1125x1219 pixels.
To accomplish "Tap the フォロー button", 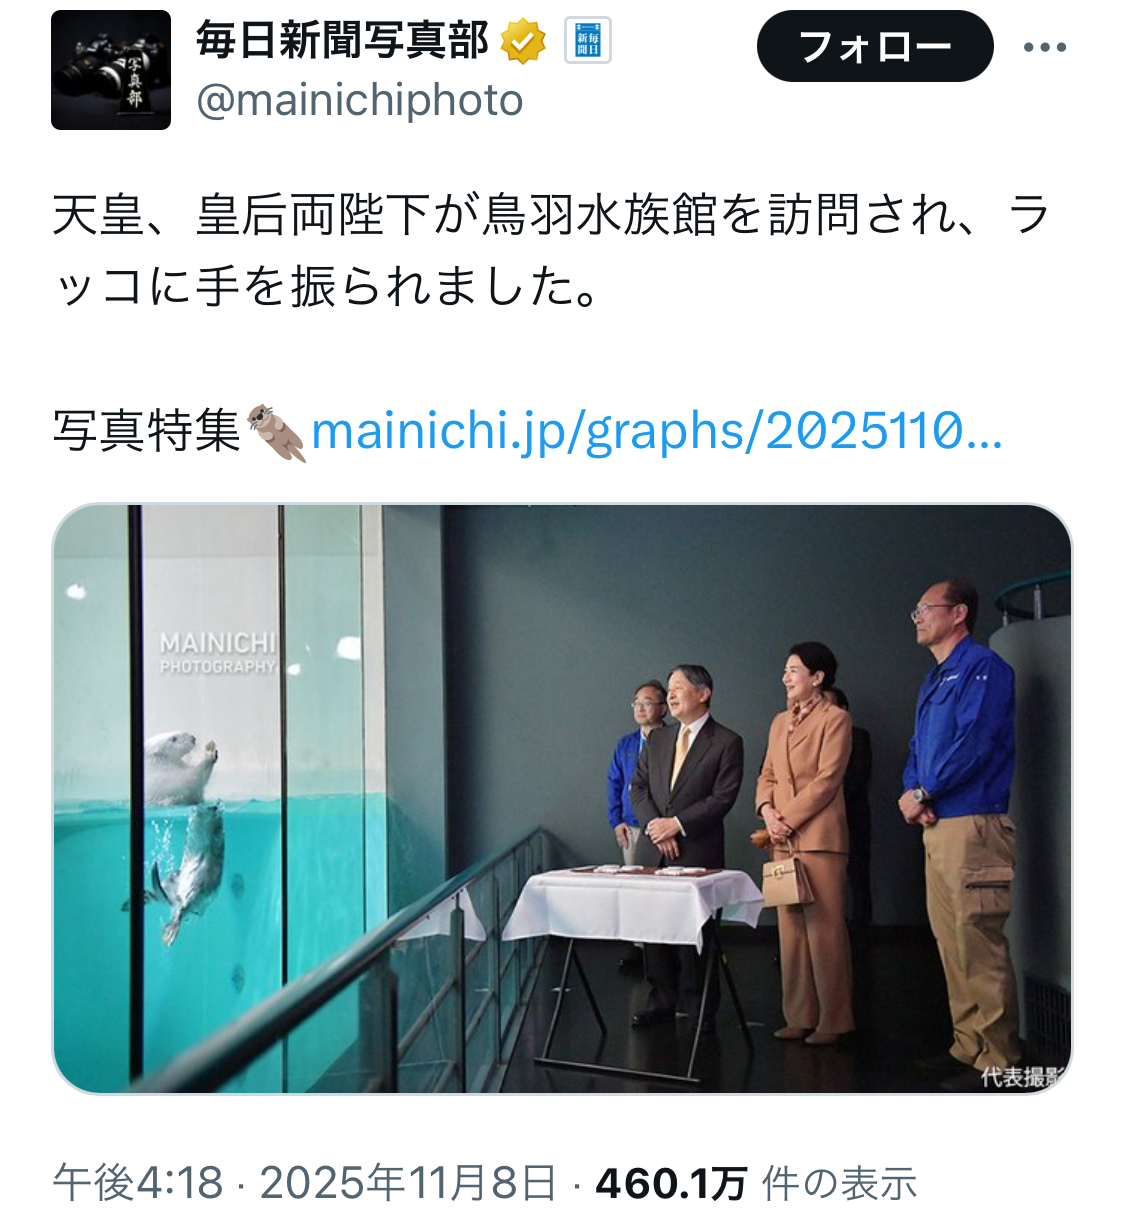I will tap(875, 46).
